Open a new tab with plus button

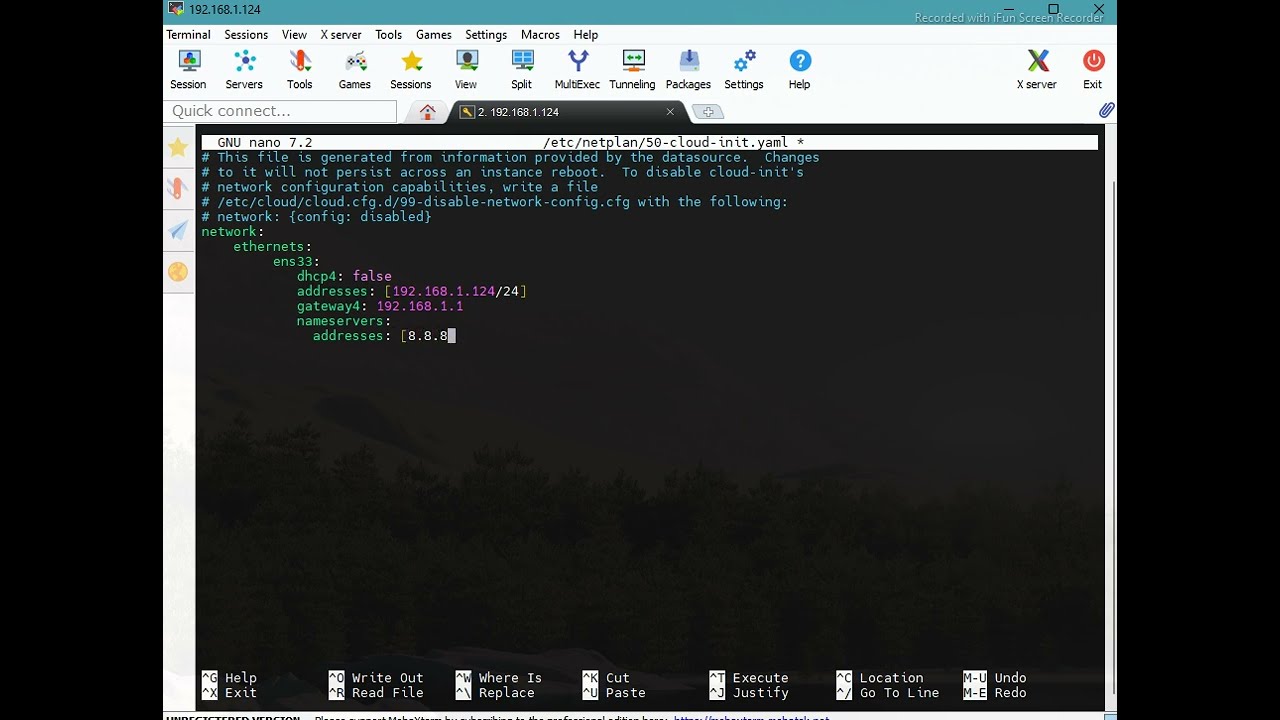point(707,112)
